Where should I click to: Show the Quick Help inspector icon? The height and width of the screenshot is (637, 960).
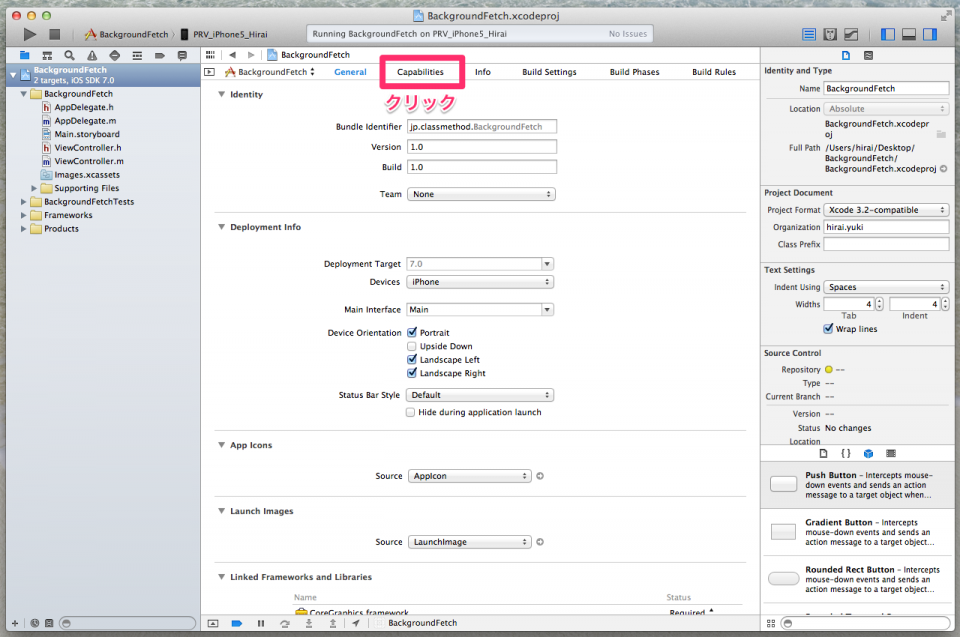(868, 55)
